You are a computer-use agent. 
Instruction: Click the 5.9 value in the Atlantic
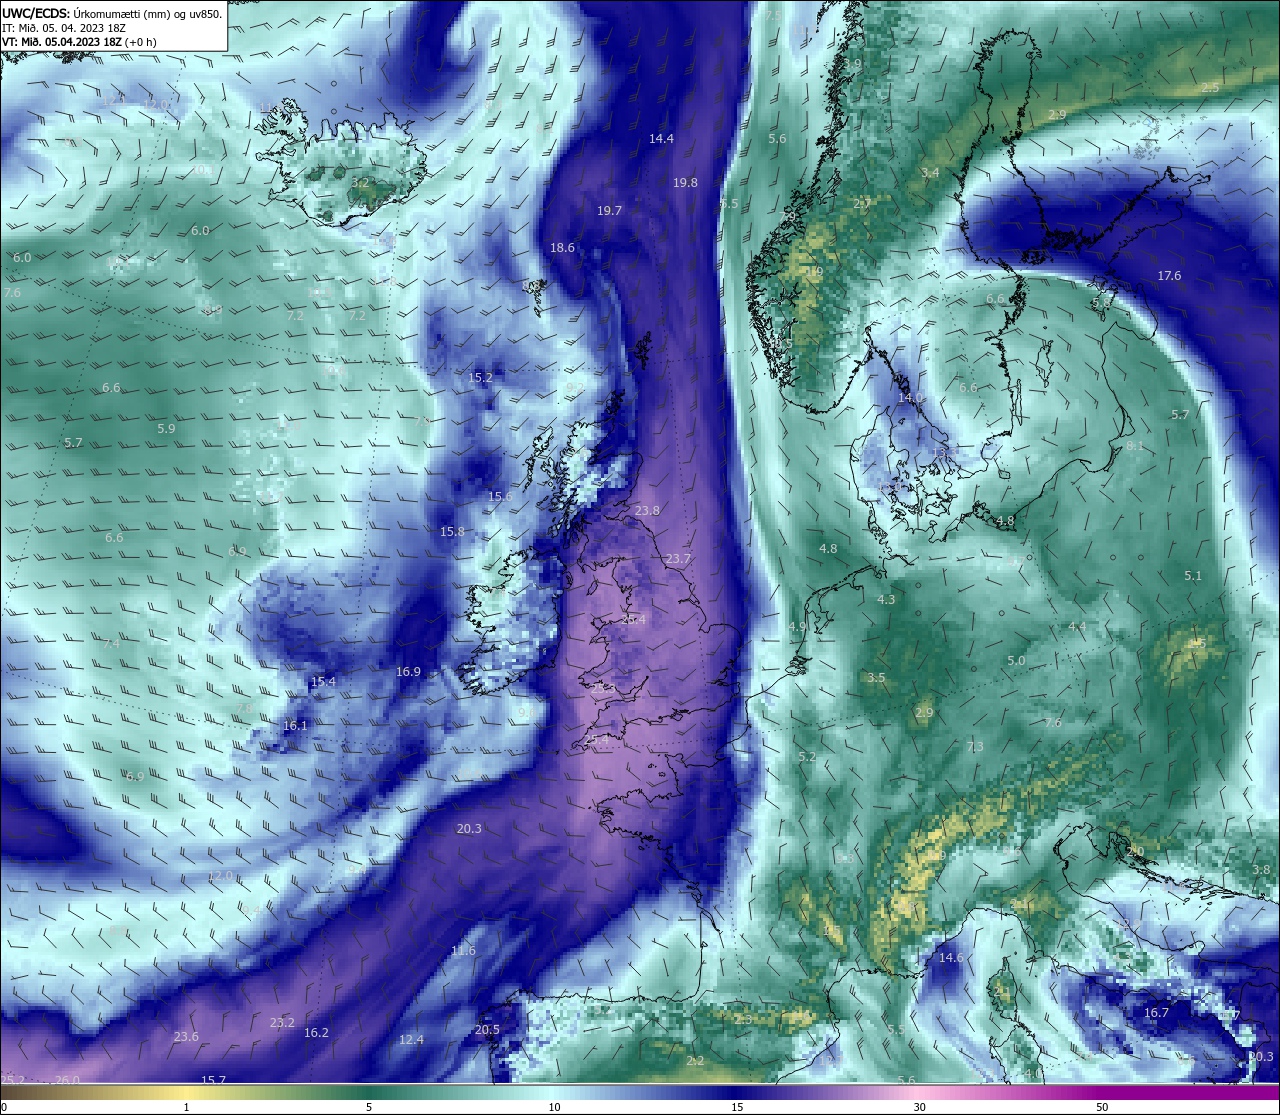[x=166, y=429]
